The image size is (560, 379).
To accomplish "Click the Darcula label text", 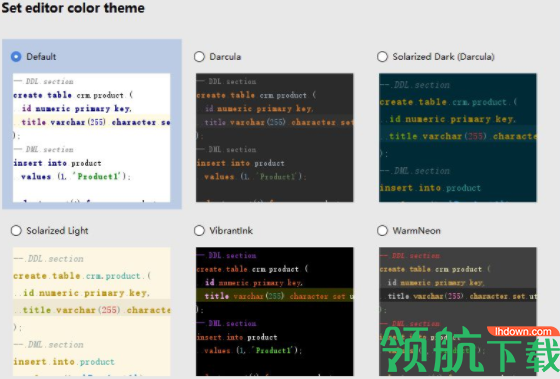I will (x=225, y=57).
